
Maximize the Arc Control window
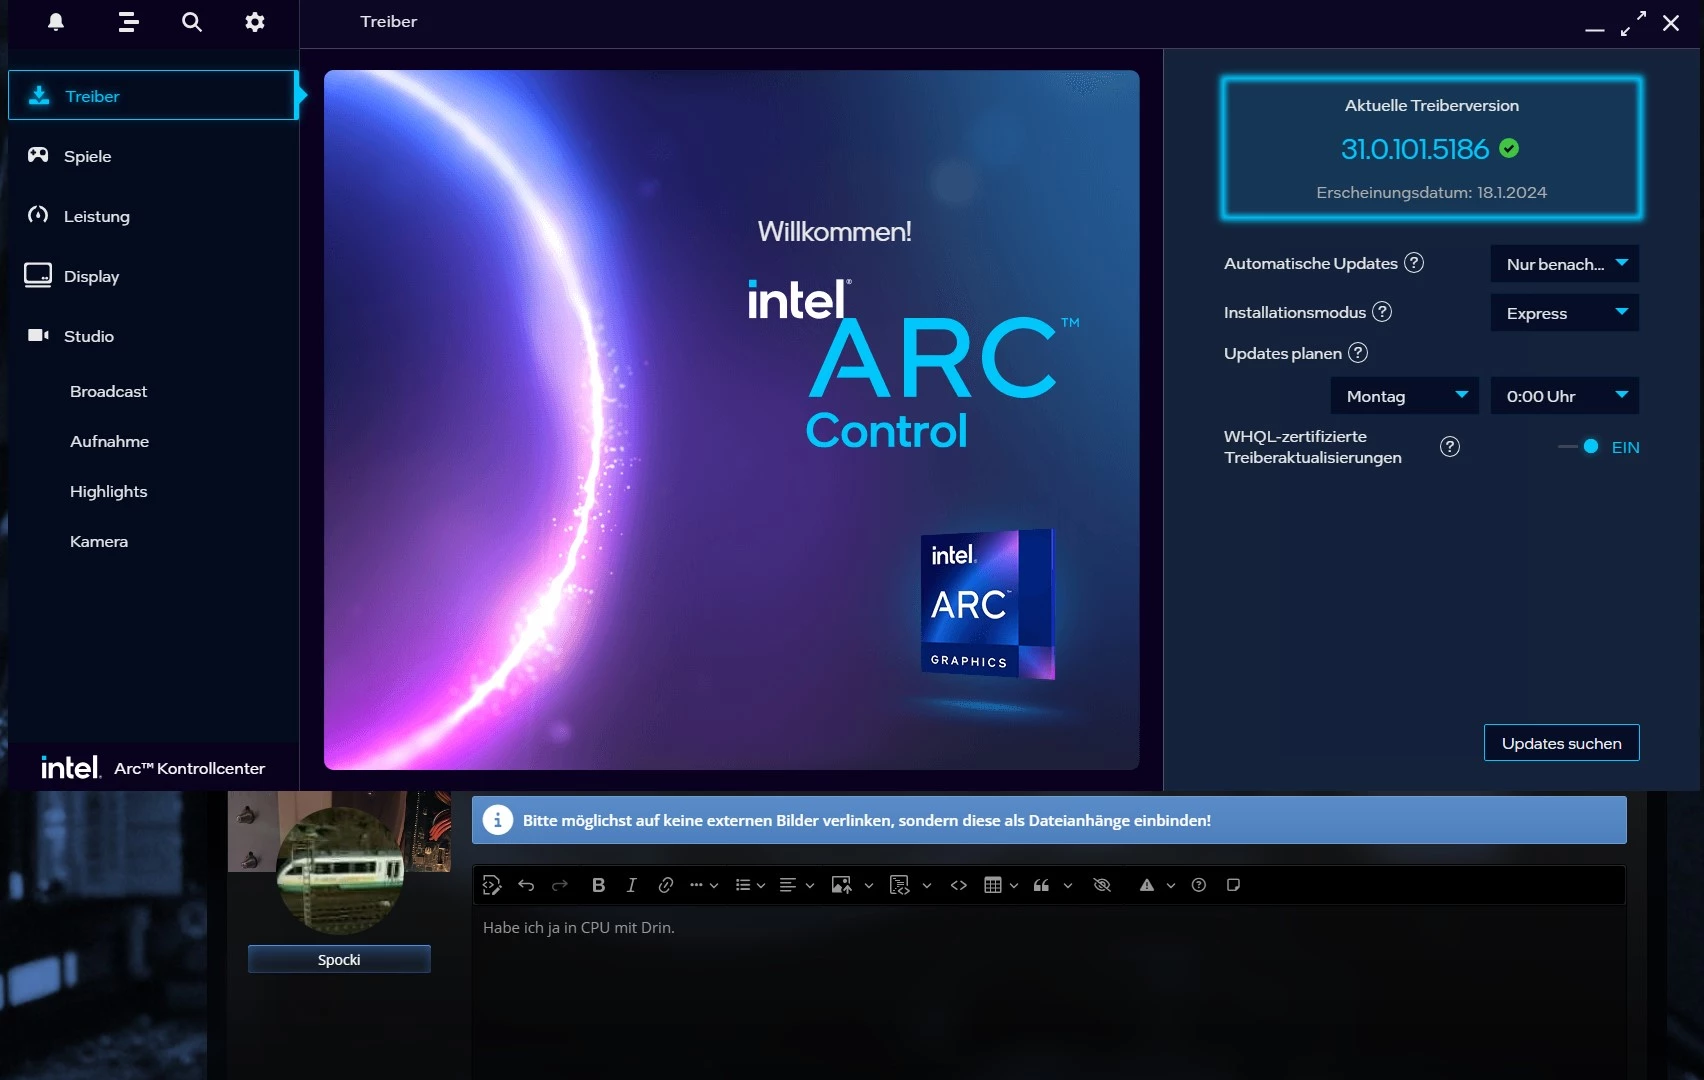pyautogui.click(x=1633, y=23)
